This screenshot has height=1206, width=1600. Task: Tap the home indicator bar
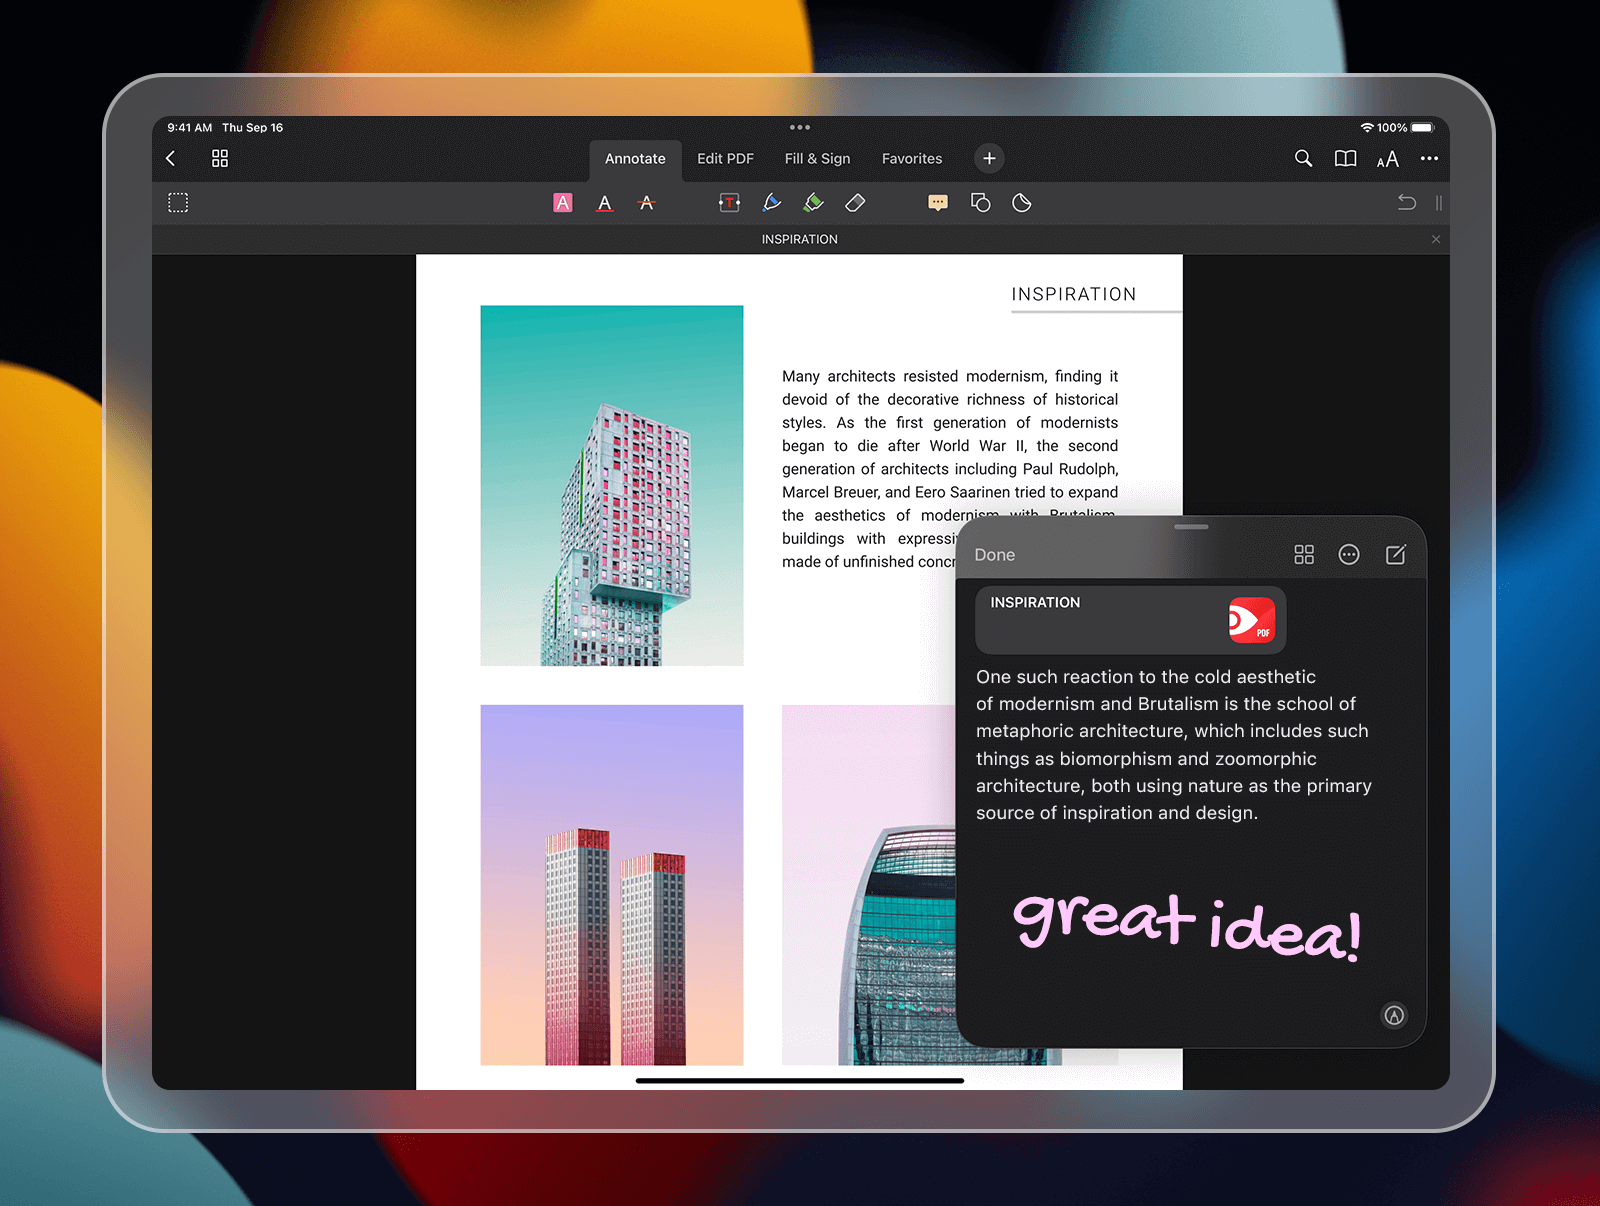[800, 1081]
